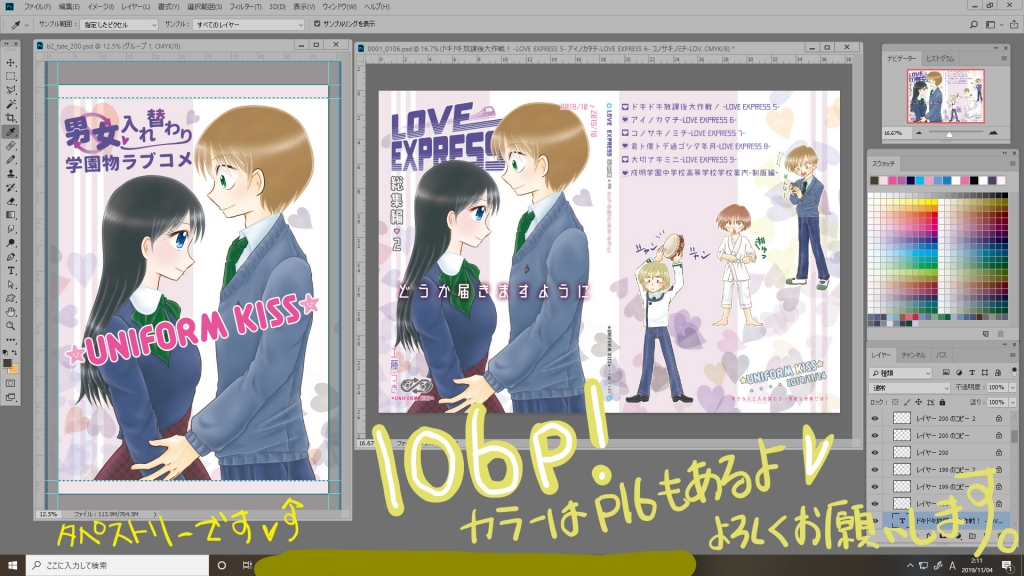Select the Dodge tool
1024x576 pixels.
11,243
